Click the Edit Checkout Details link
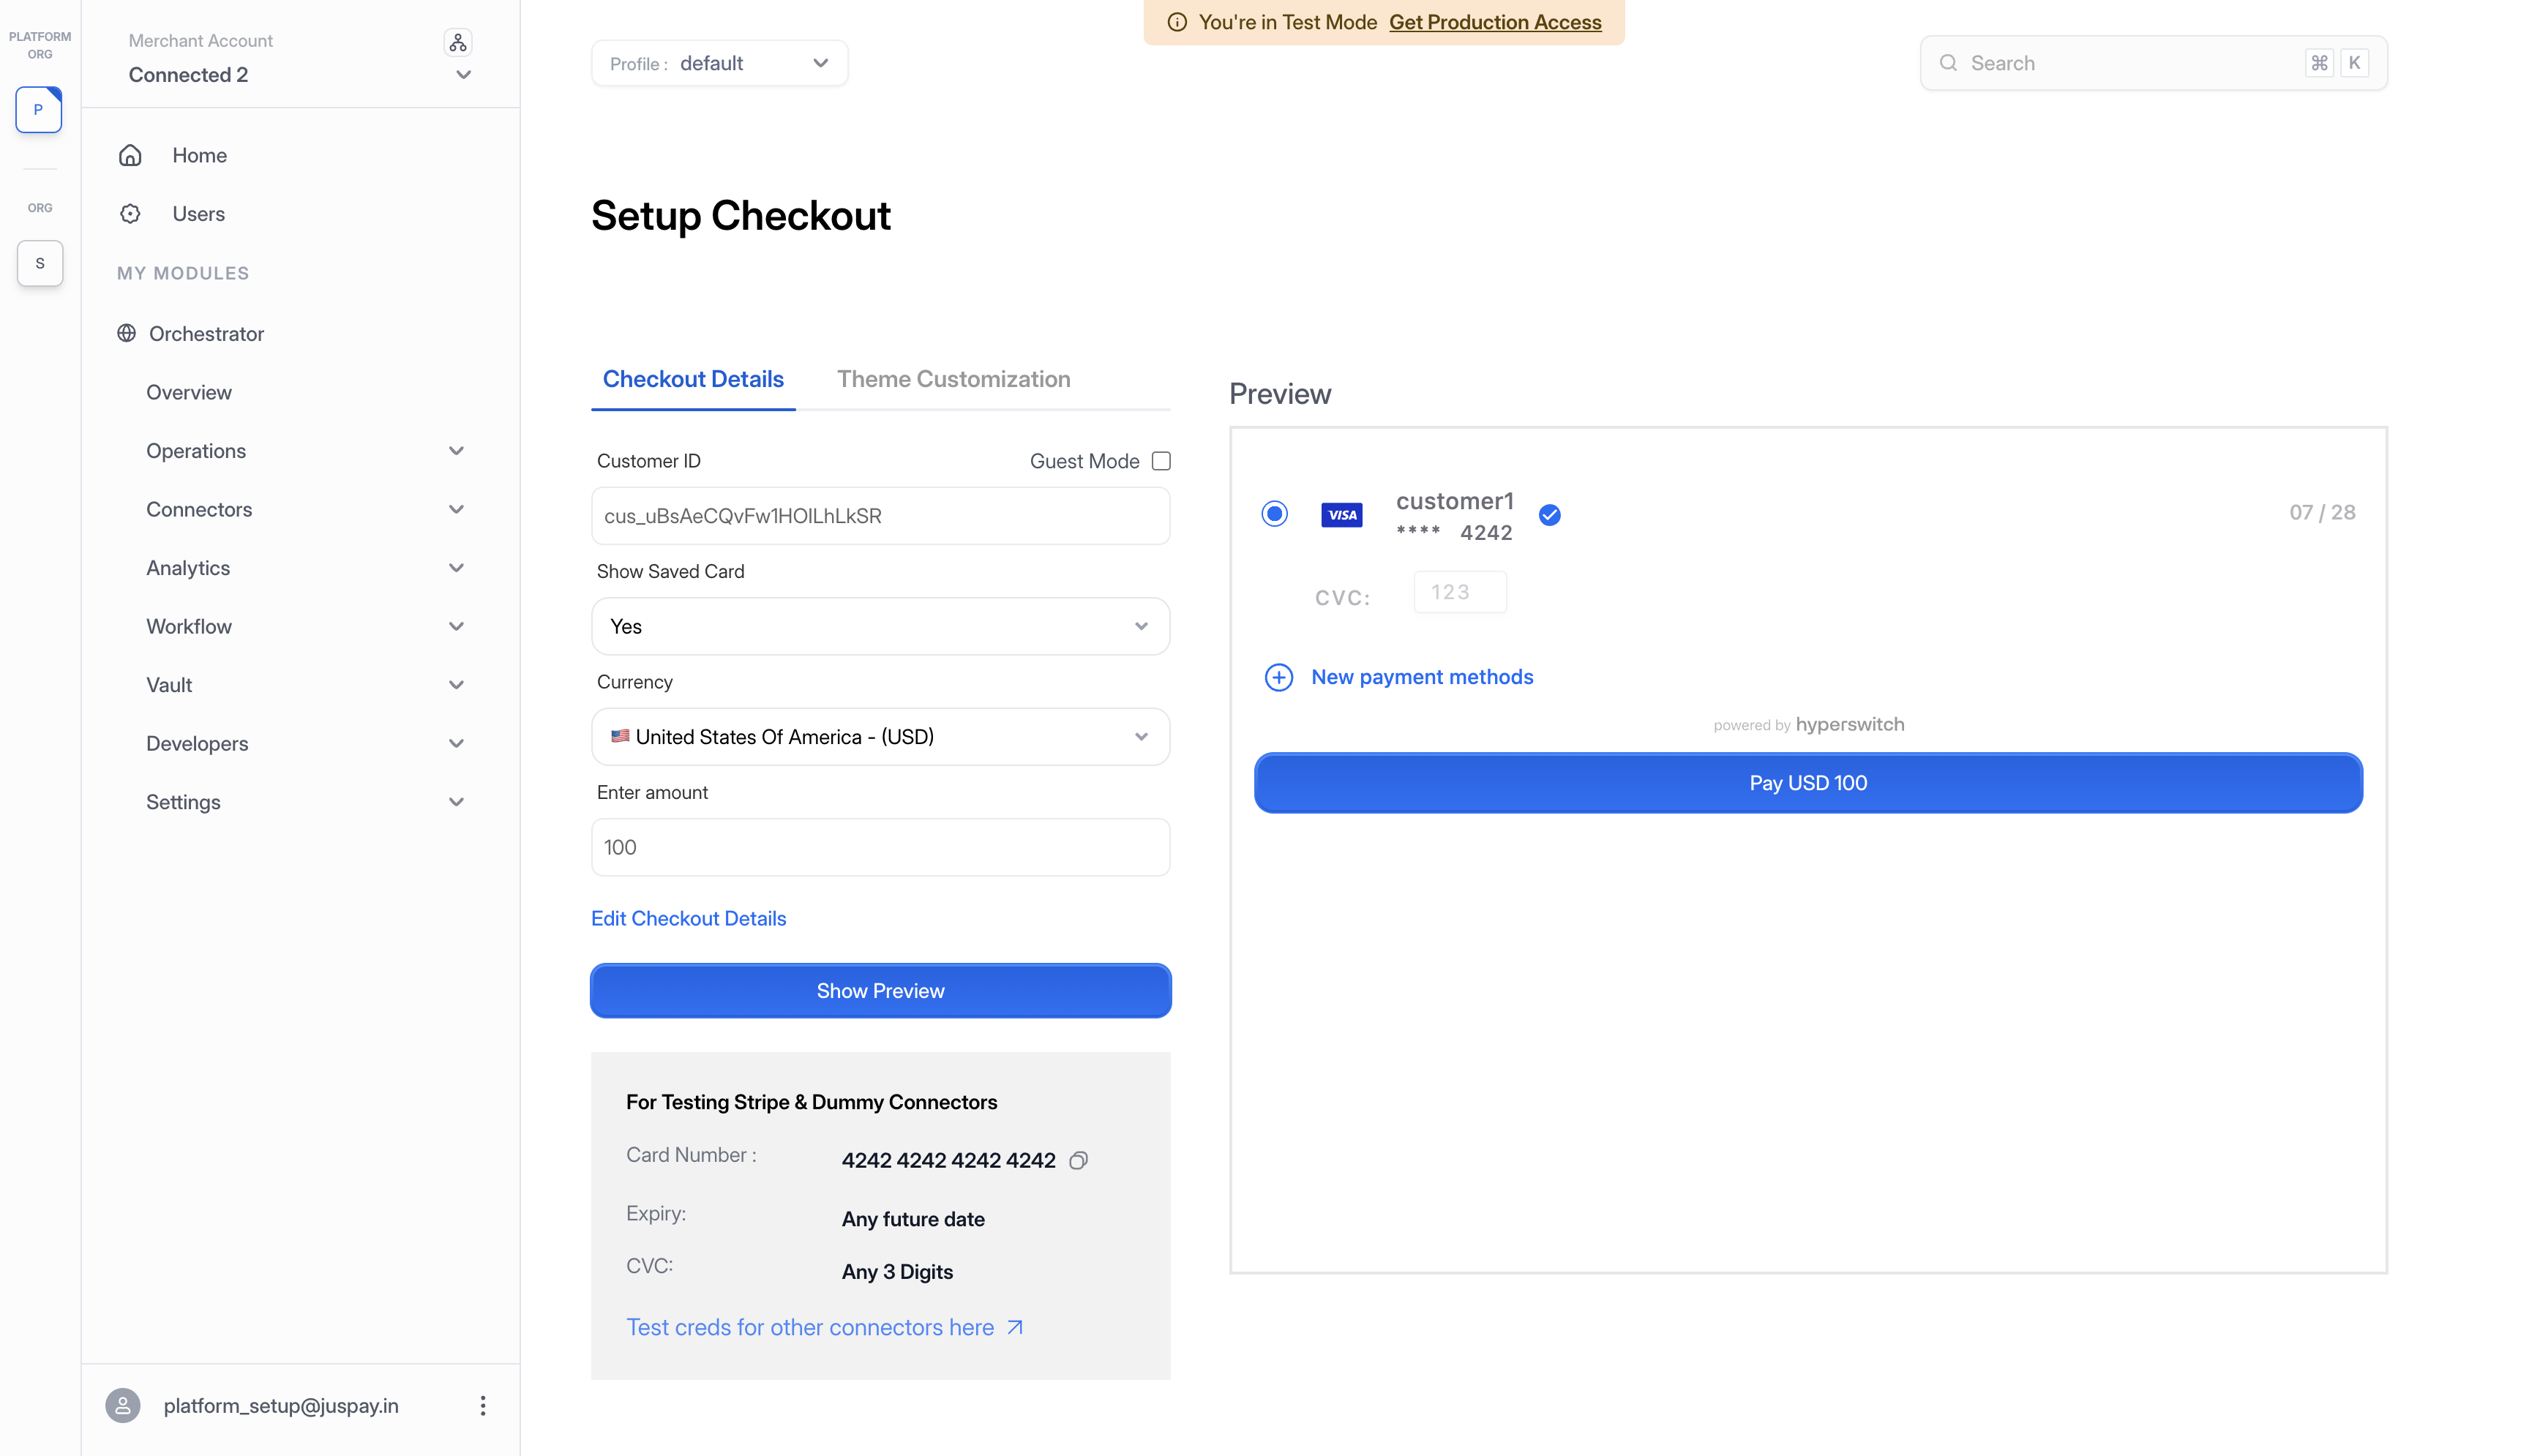 [688, 918]
